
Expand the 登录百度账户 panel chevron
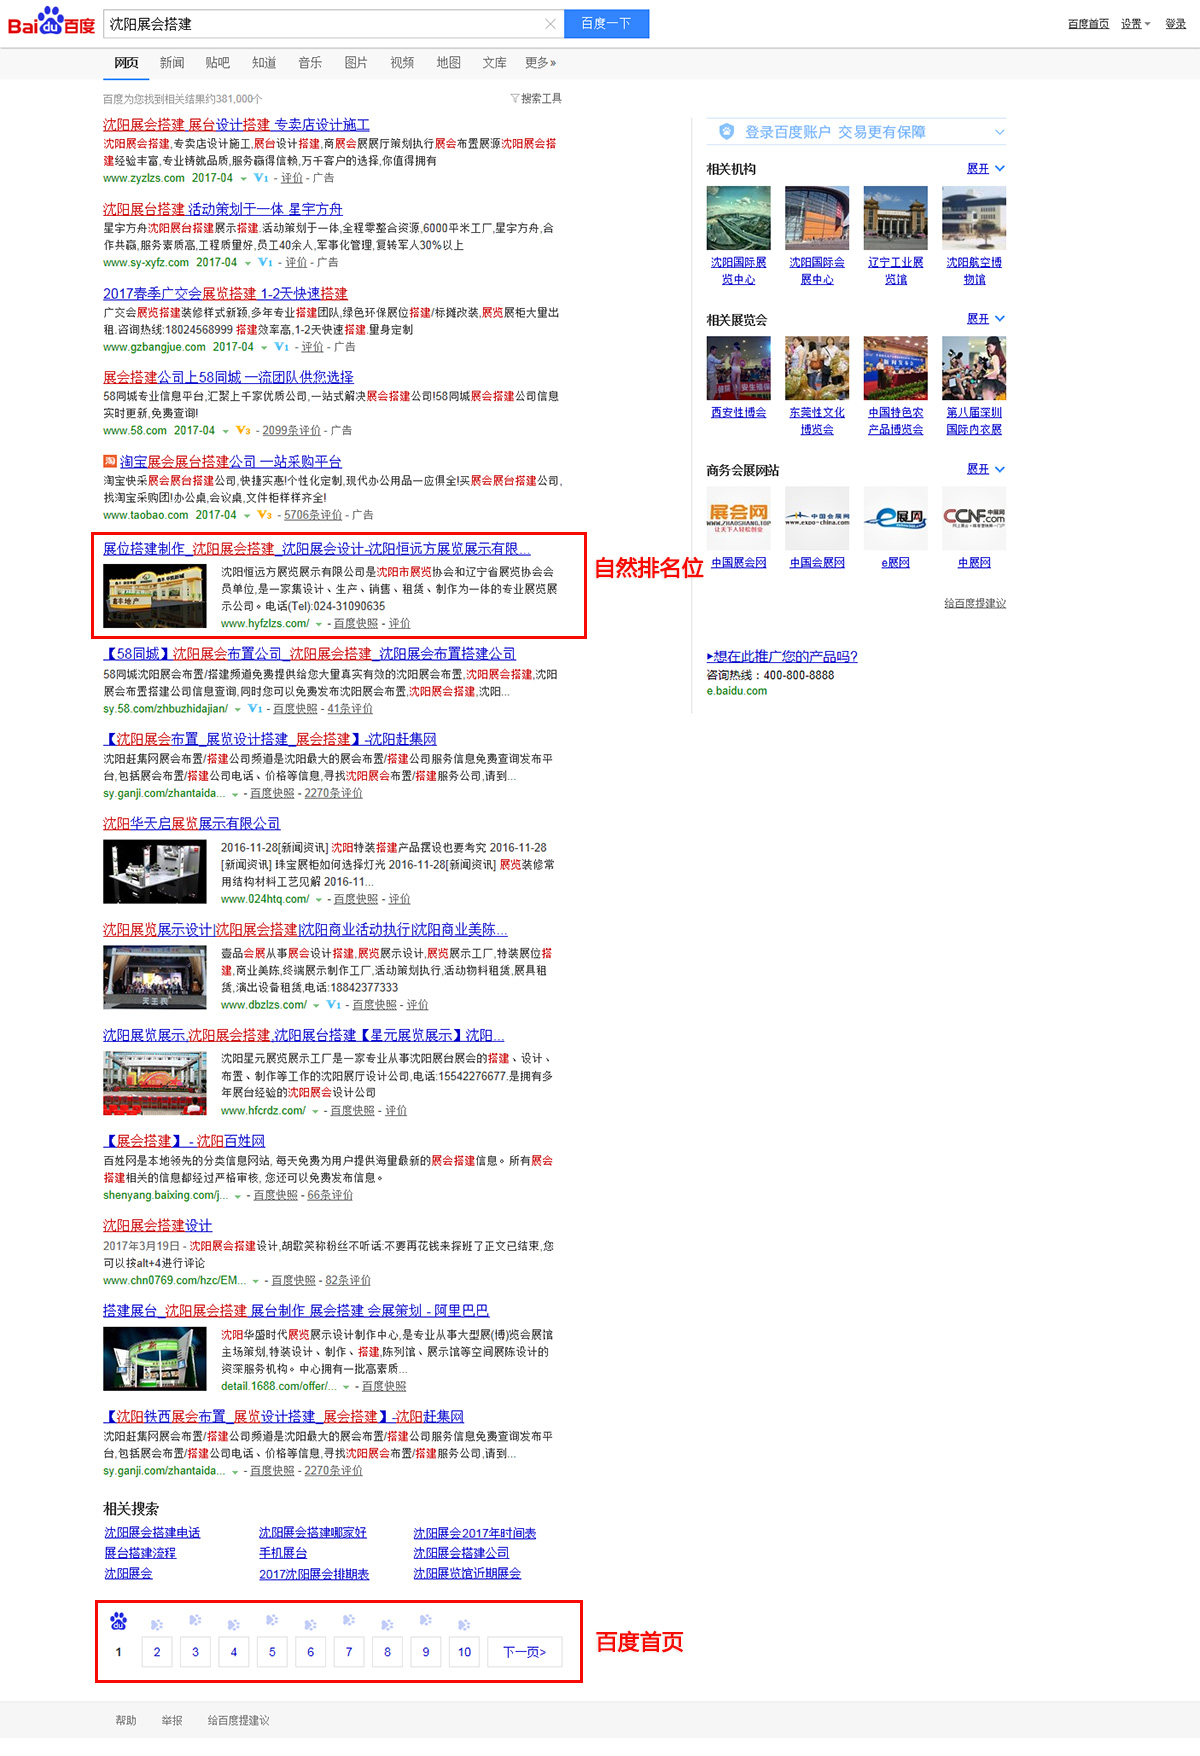point(999,132)
